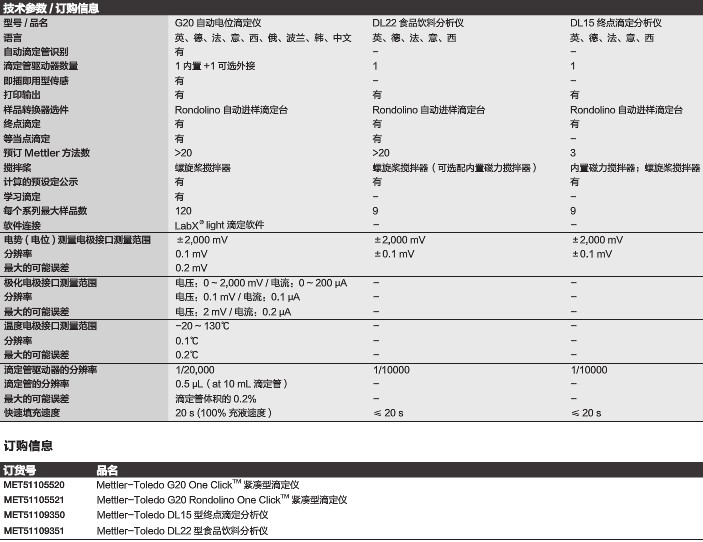Screen dimensions: 703x542
Task: Click the '型号 / 品名' row label
Action: [x=26, y=23]
